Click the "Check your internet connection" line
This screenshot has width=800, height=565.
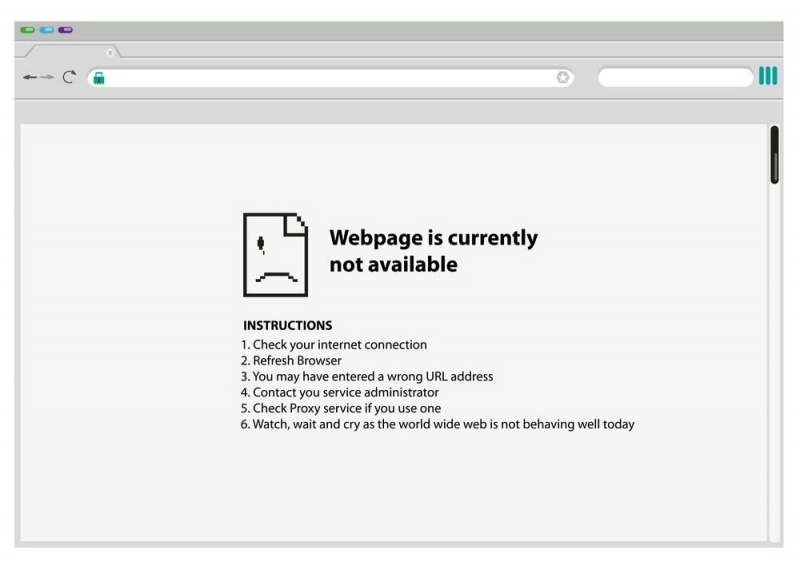[x=334, y=345]
